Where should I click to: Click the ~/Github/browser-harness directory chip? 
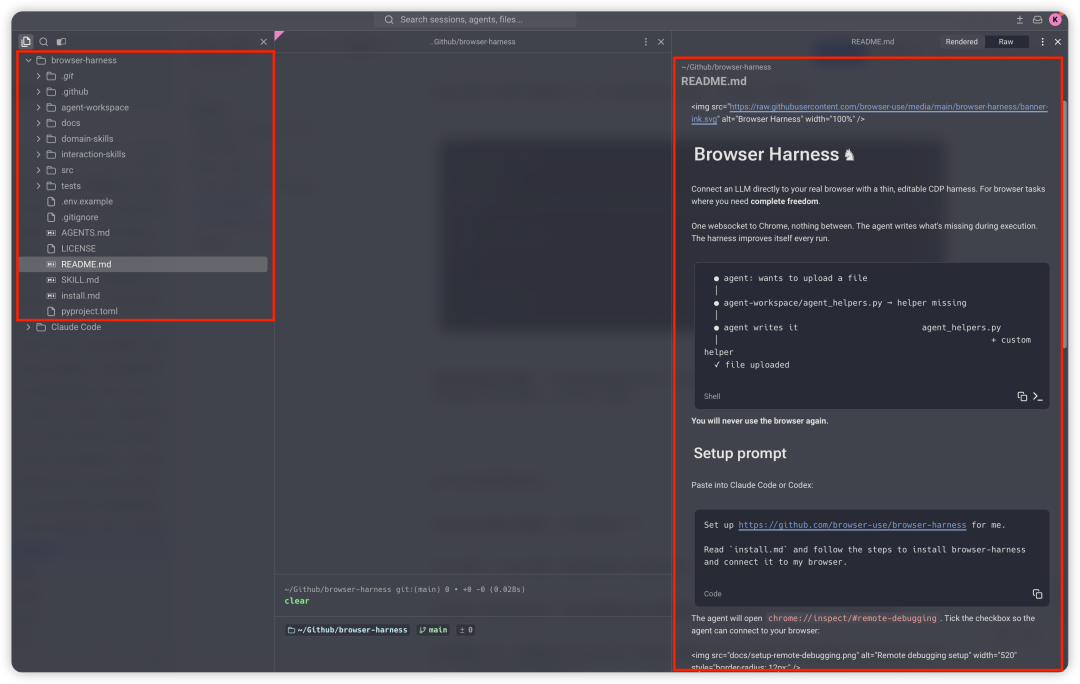[348, 630]
